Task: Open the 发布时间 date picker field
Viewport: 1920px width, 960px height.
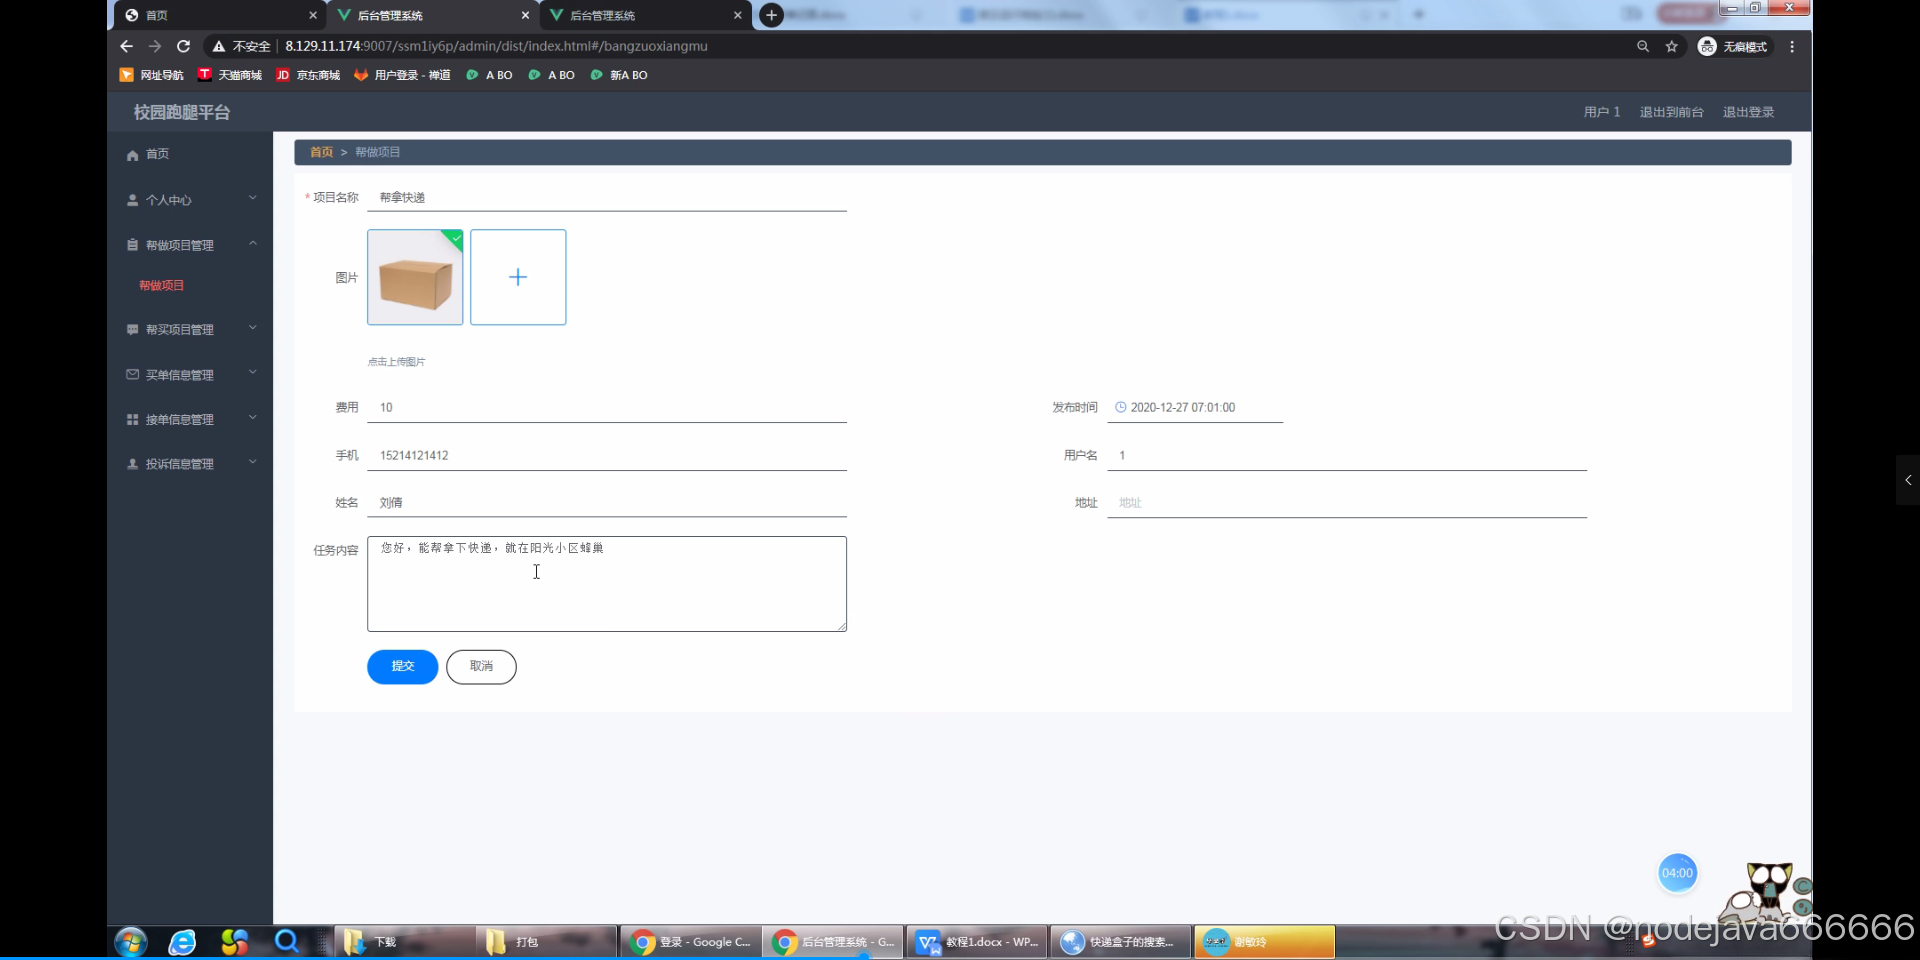Action: 1195,407
